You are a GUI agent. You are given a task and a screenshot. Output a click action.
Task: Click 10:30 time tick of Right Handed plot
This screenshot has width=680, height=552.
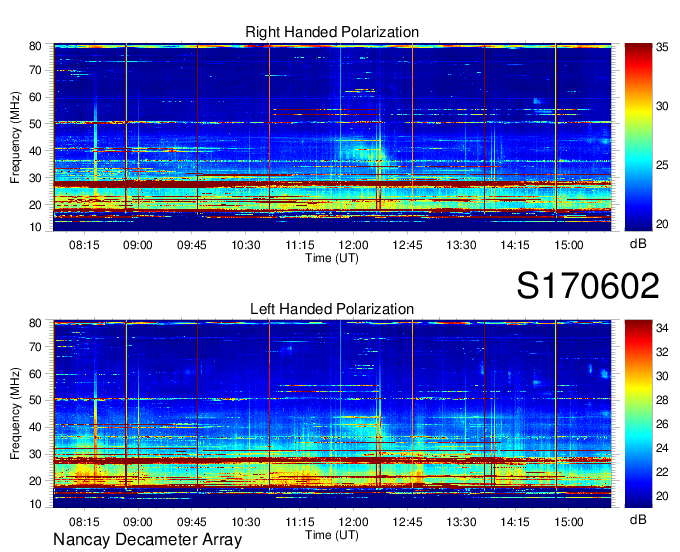coord(246,245)
